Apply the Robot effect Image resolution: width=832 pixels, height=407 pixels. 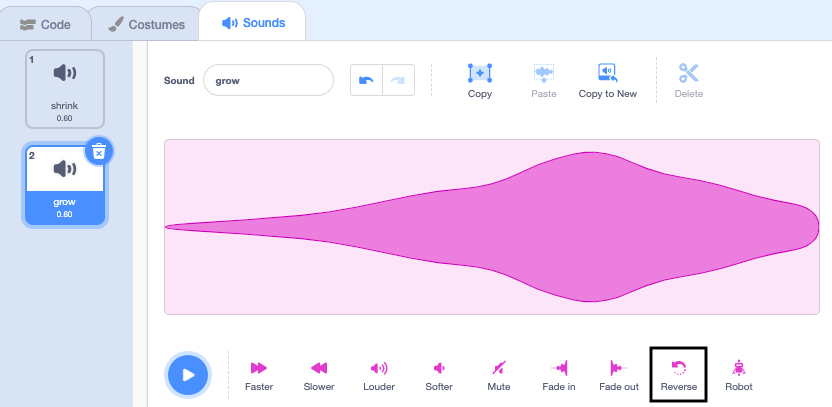739,376
